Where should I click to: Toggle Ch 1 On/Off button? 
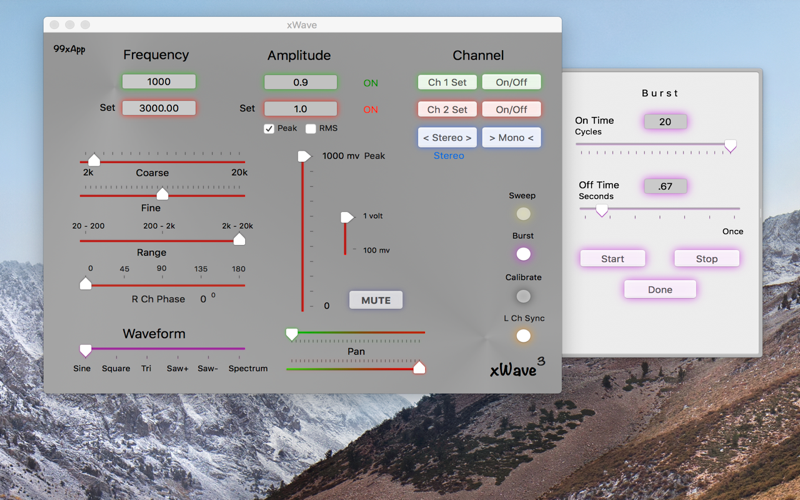[511, 82]
